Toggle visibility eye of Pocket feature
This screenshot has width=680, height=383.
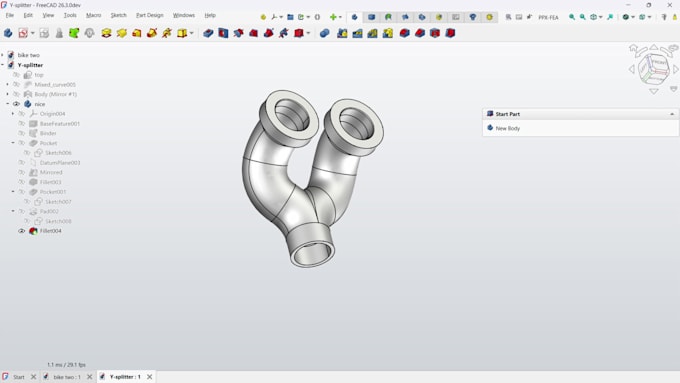click(x=21, y=143)
